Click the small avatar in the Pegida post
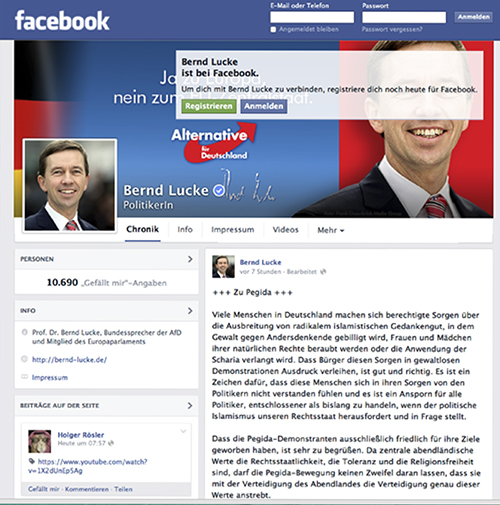500x505 pixels. point(223,267)
